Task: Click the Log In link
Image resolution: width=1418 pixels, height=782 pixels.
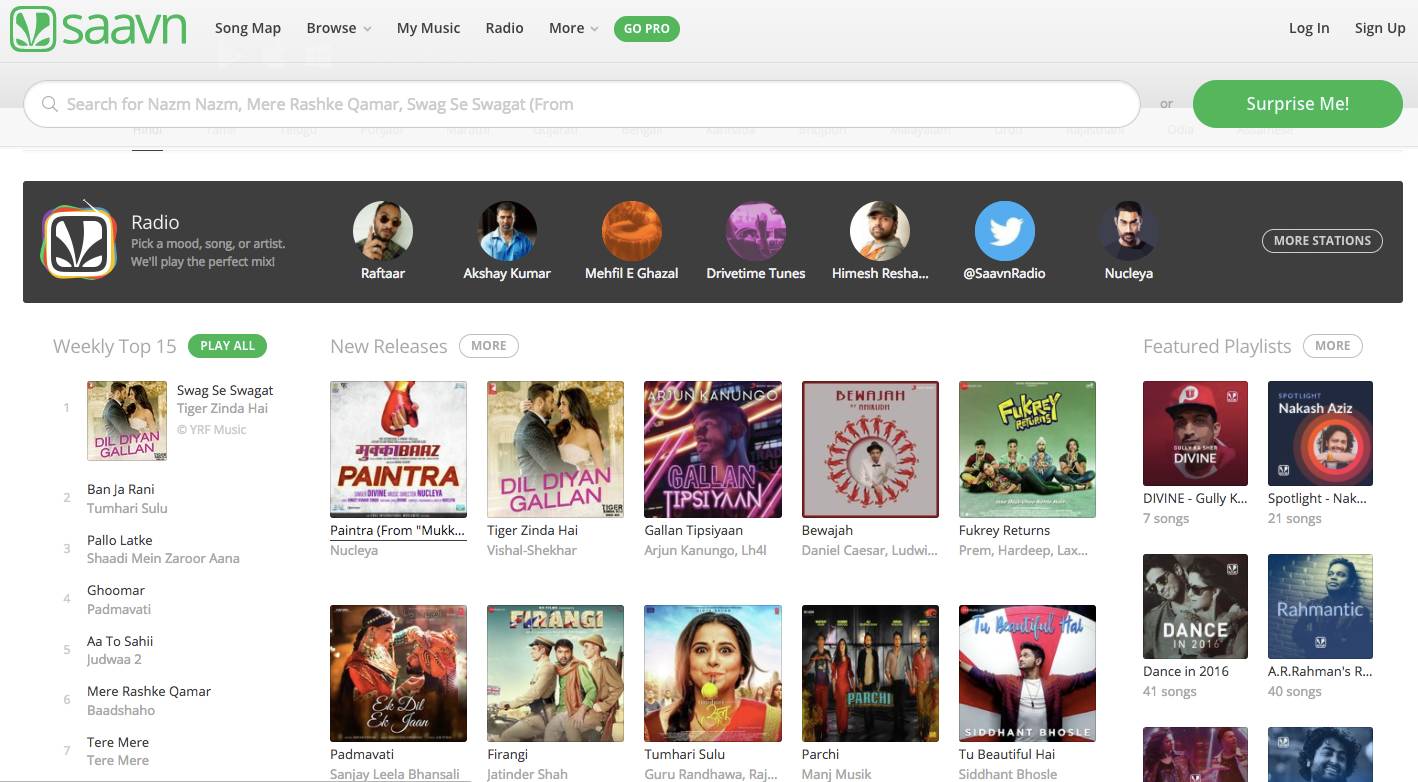Action: 1309,28
